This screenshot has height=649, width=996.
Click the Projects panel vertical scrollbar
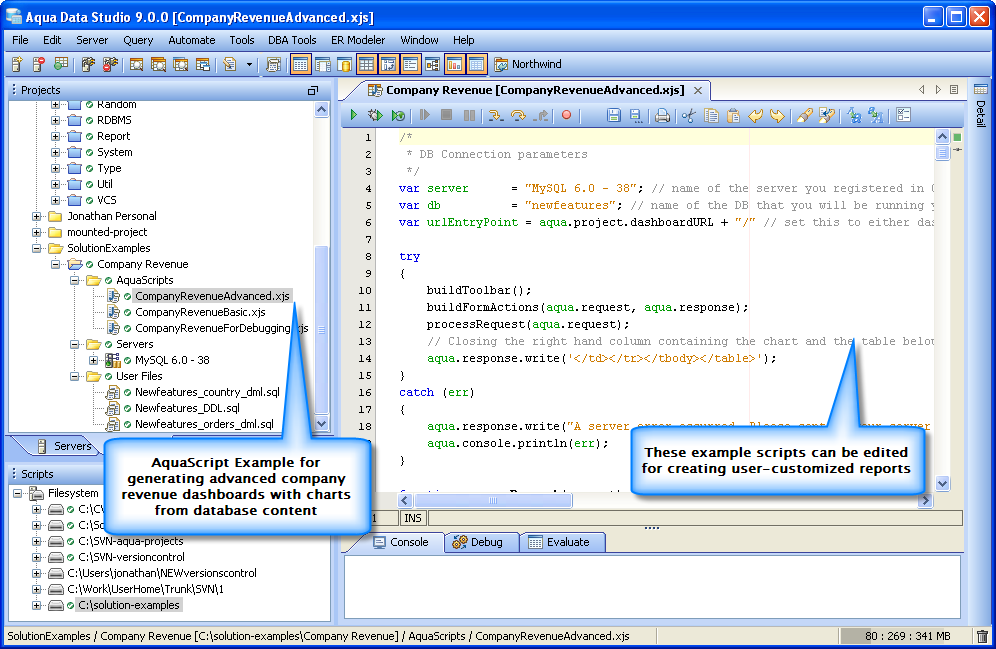[x=321, y=330]
